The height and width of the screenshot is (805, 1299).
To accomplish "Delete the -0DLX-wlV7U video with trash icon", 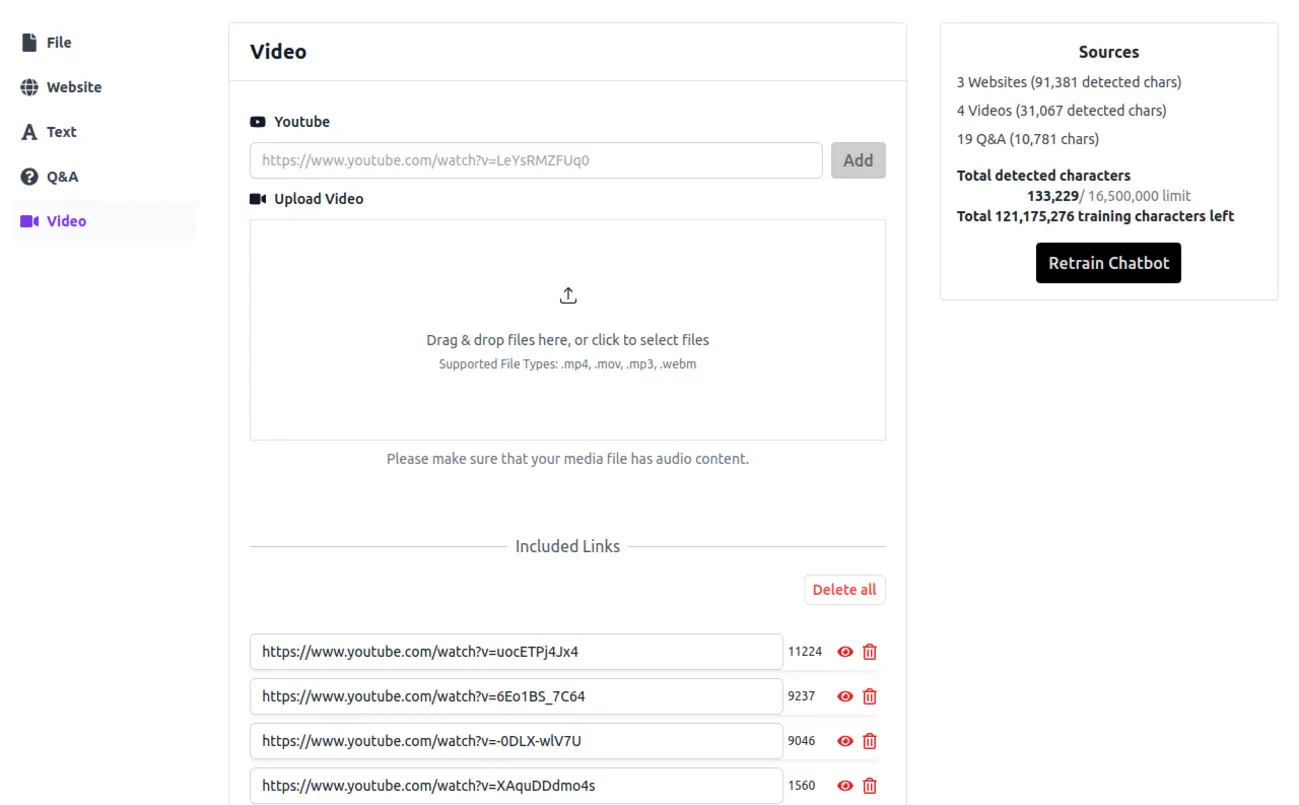I will click(x=869, y=741).
